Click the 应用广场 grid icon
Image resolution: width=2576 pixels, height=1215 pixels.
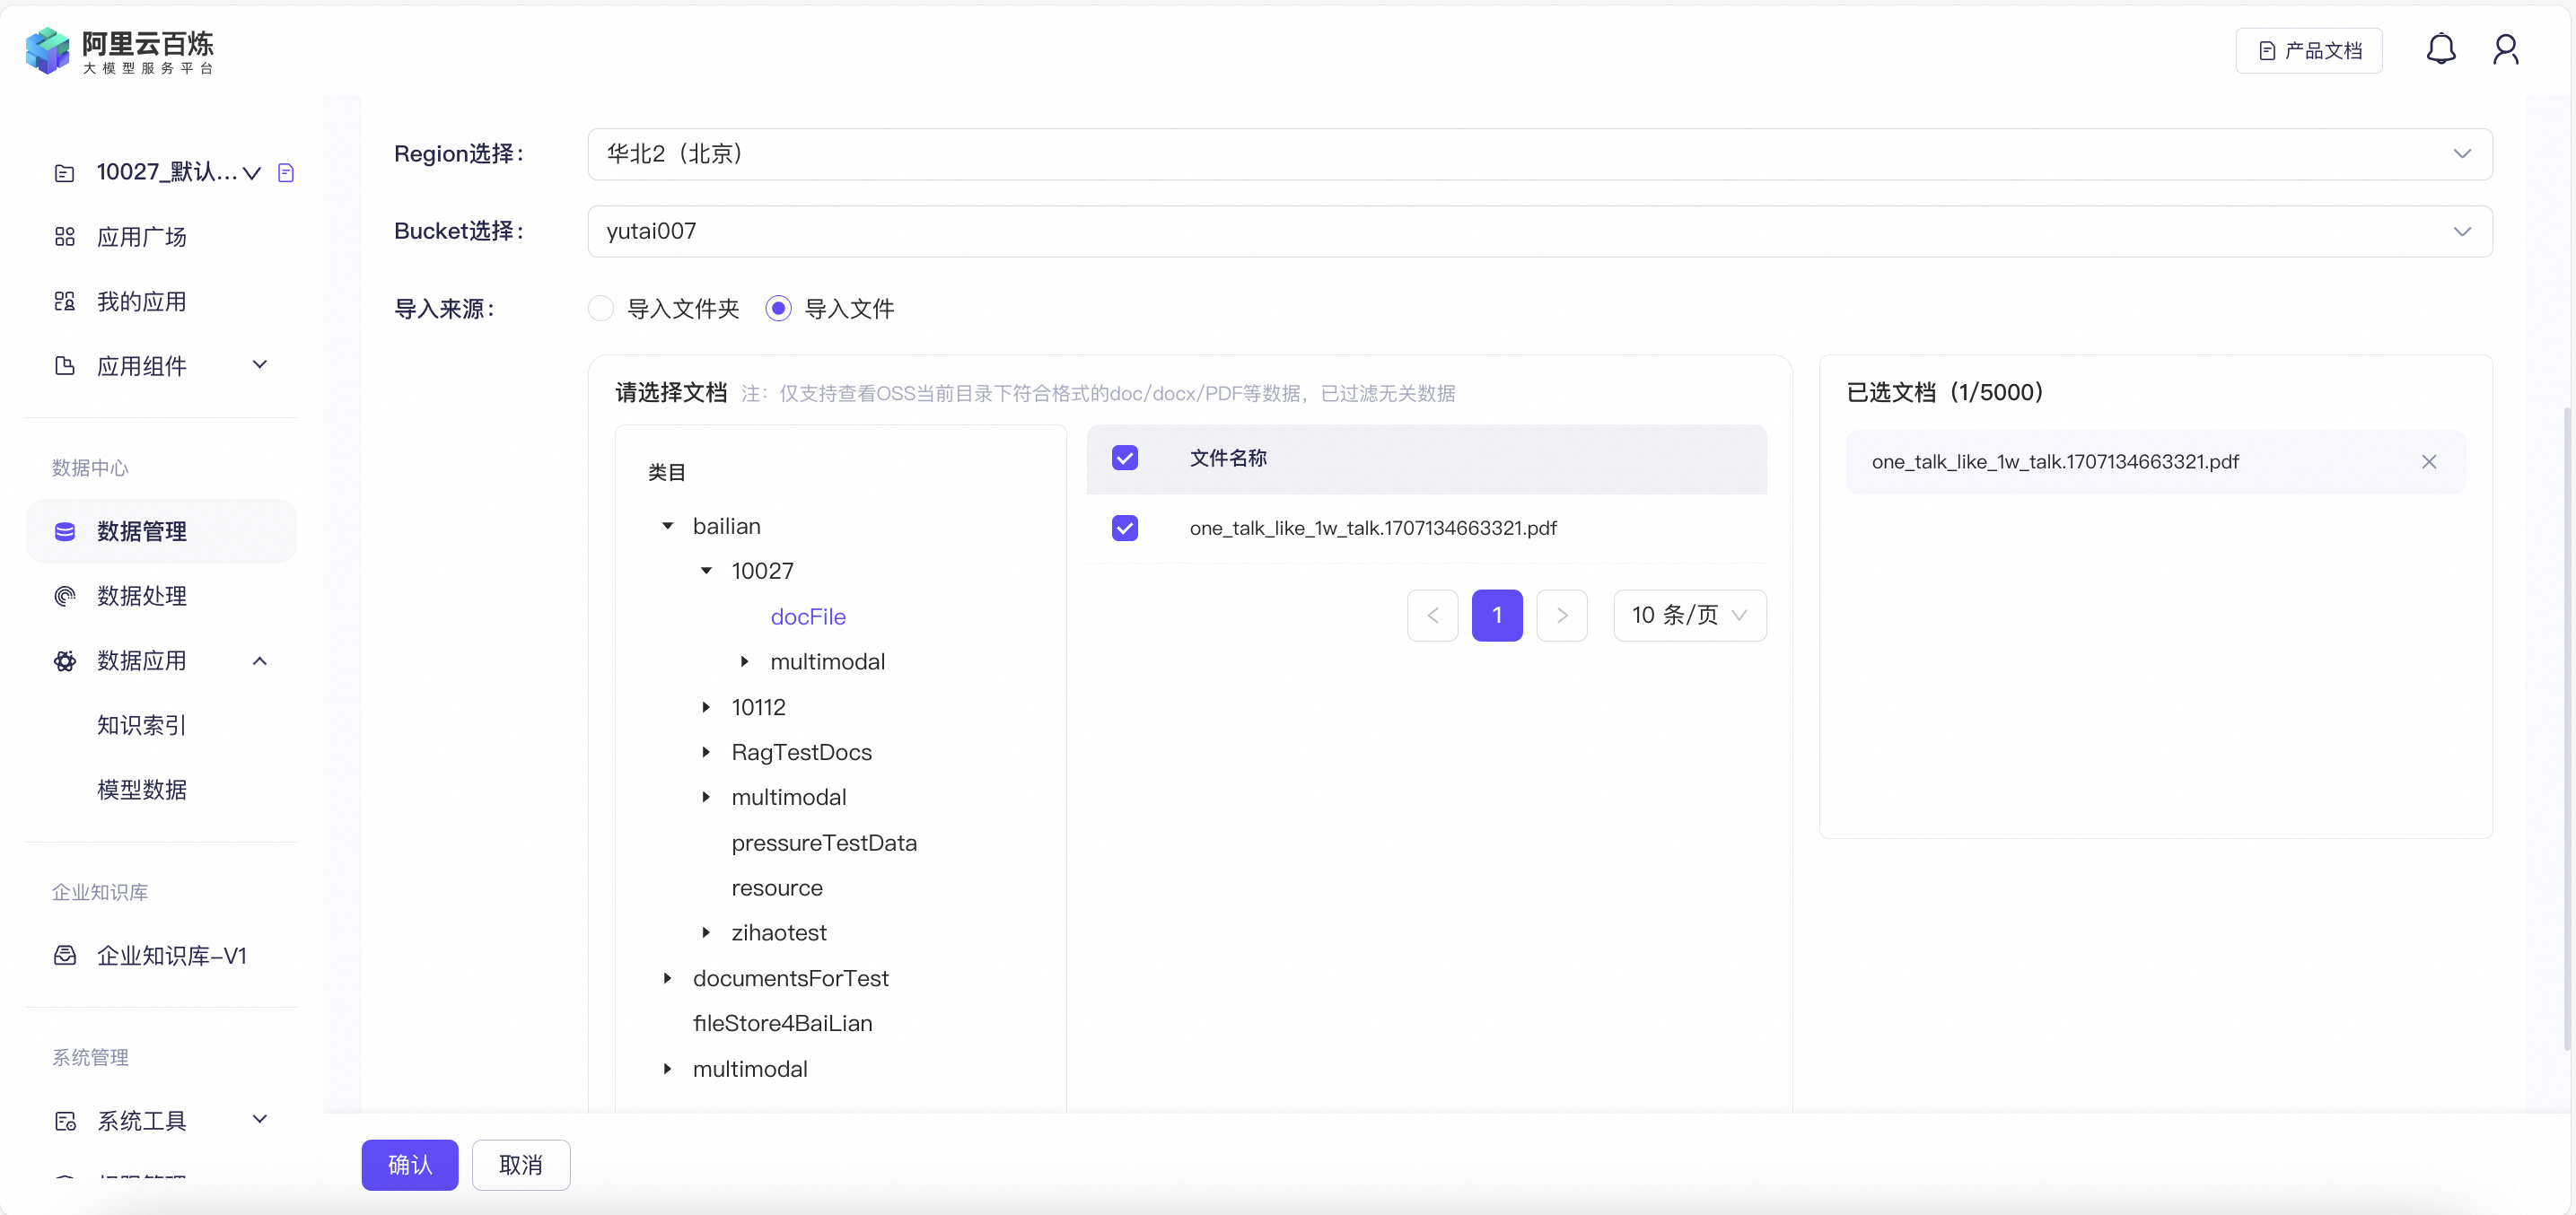pos(64,237)
